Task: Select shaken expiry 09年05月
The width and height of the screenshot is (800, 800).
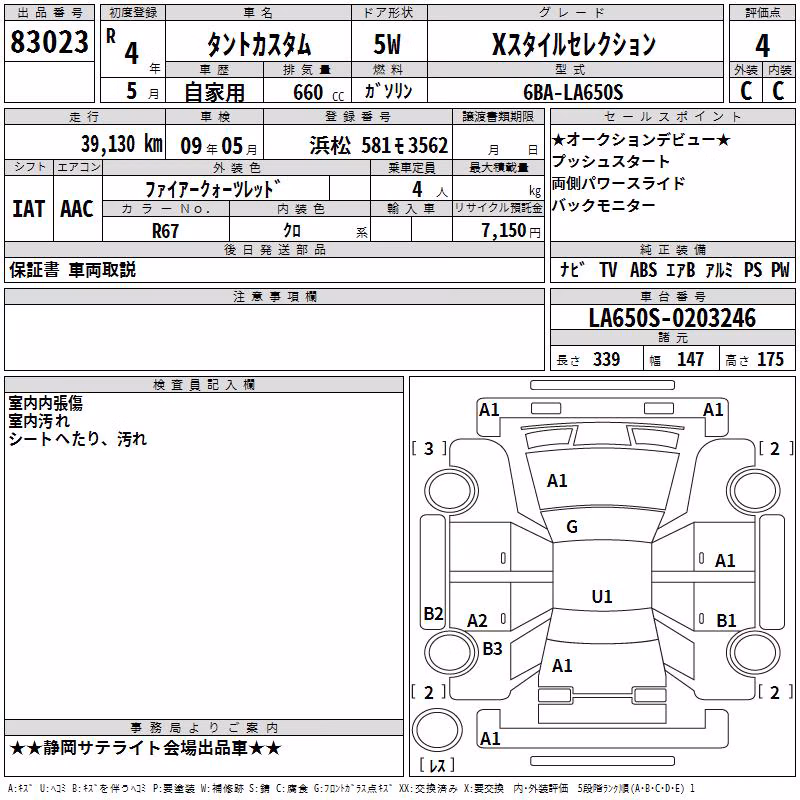Action: click(x=219, y=146)
